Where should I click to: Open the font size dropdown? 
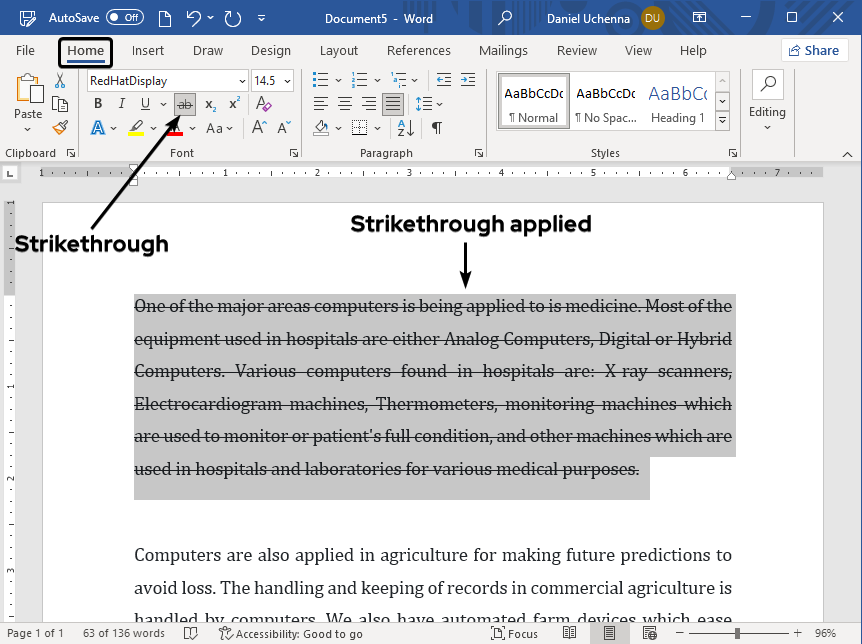click(x=288, y=81)
